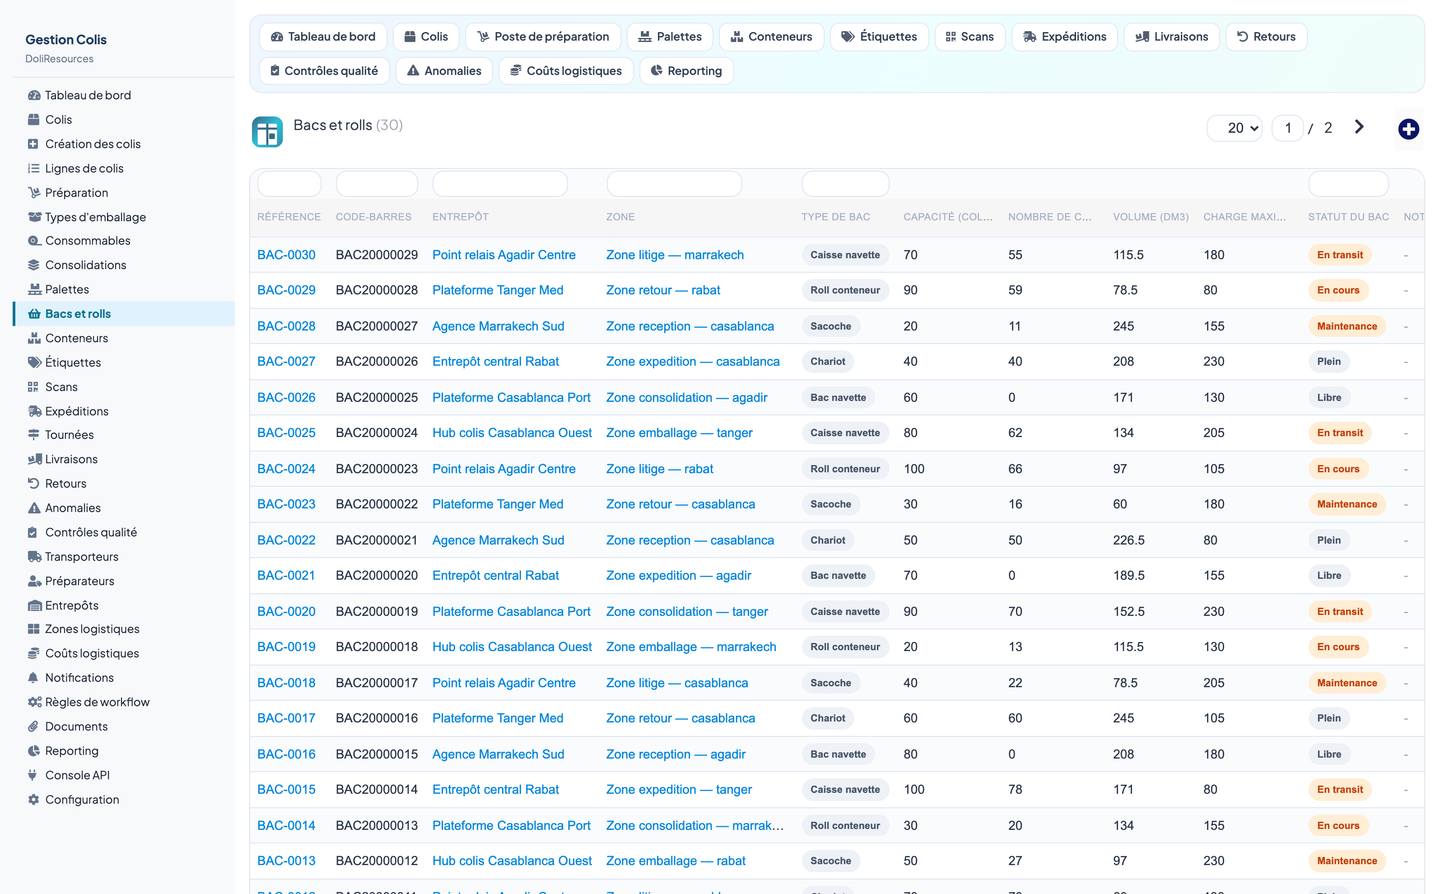Open the Statut du bac filter field

(x=1348, y=184)
